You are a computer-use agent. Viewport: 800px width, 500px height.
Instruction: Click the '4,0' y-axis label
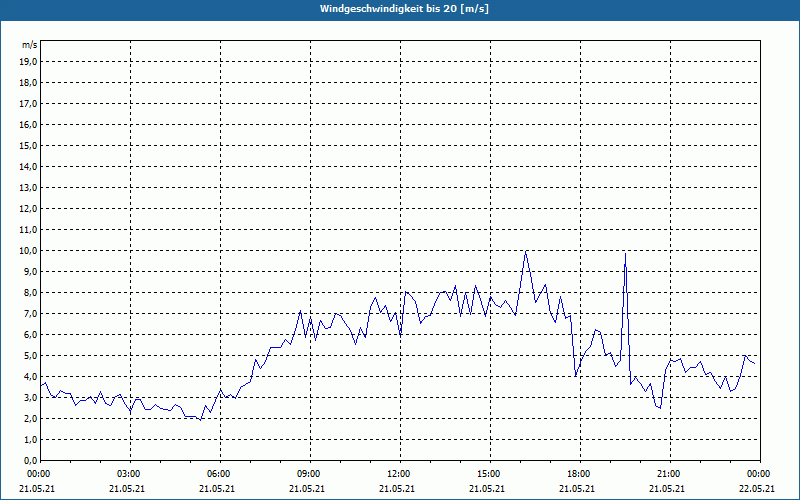click(31, 377)
